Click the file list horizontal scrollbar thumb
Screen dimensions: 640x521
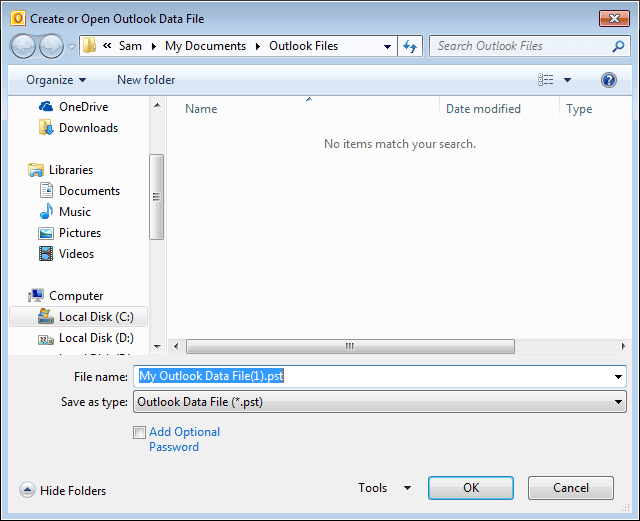pyautogui.click(x=350, y=347)
